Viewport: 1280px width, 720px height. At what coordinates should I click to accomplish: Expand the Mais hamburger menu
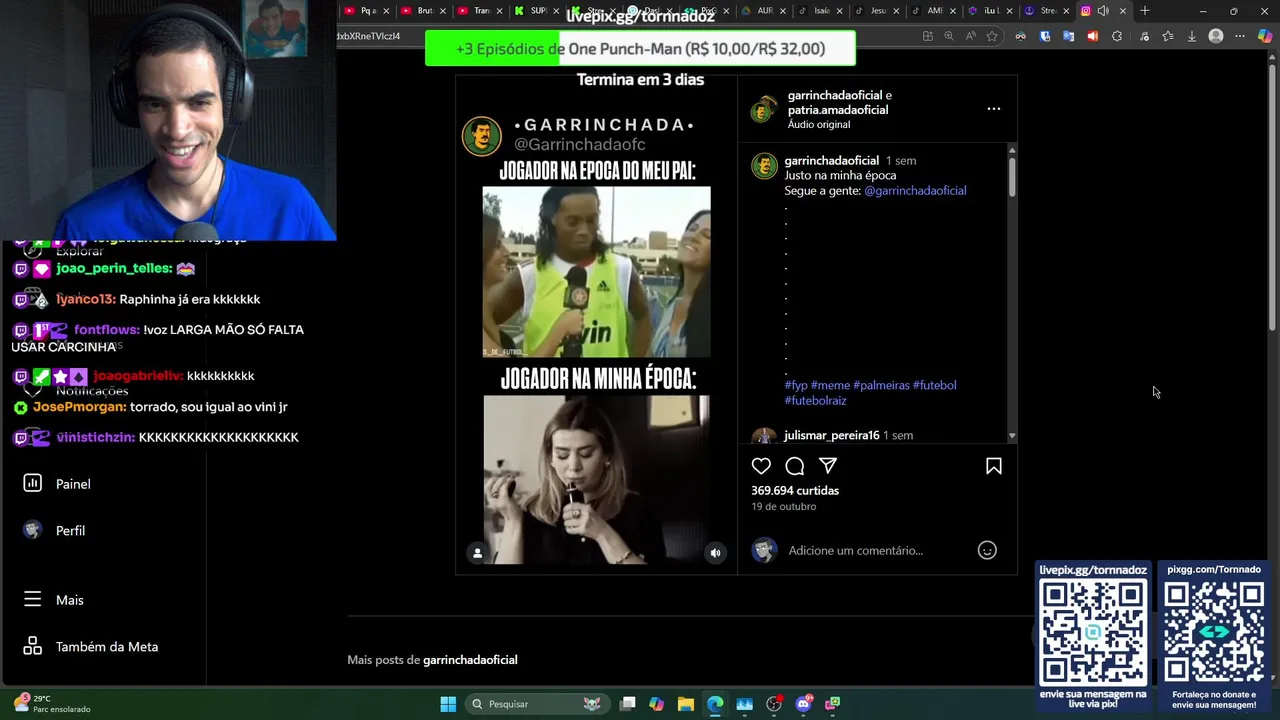(x=54, y=600)
